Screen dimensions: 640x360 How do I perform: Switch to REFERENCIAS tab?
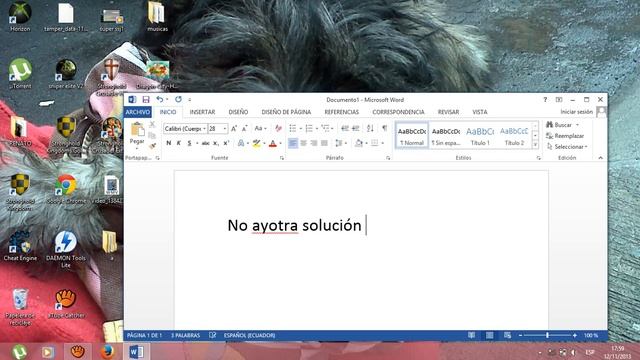pos(342,112)
